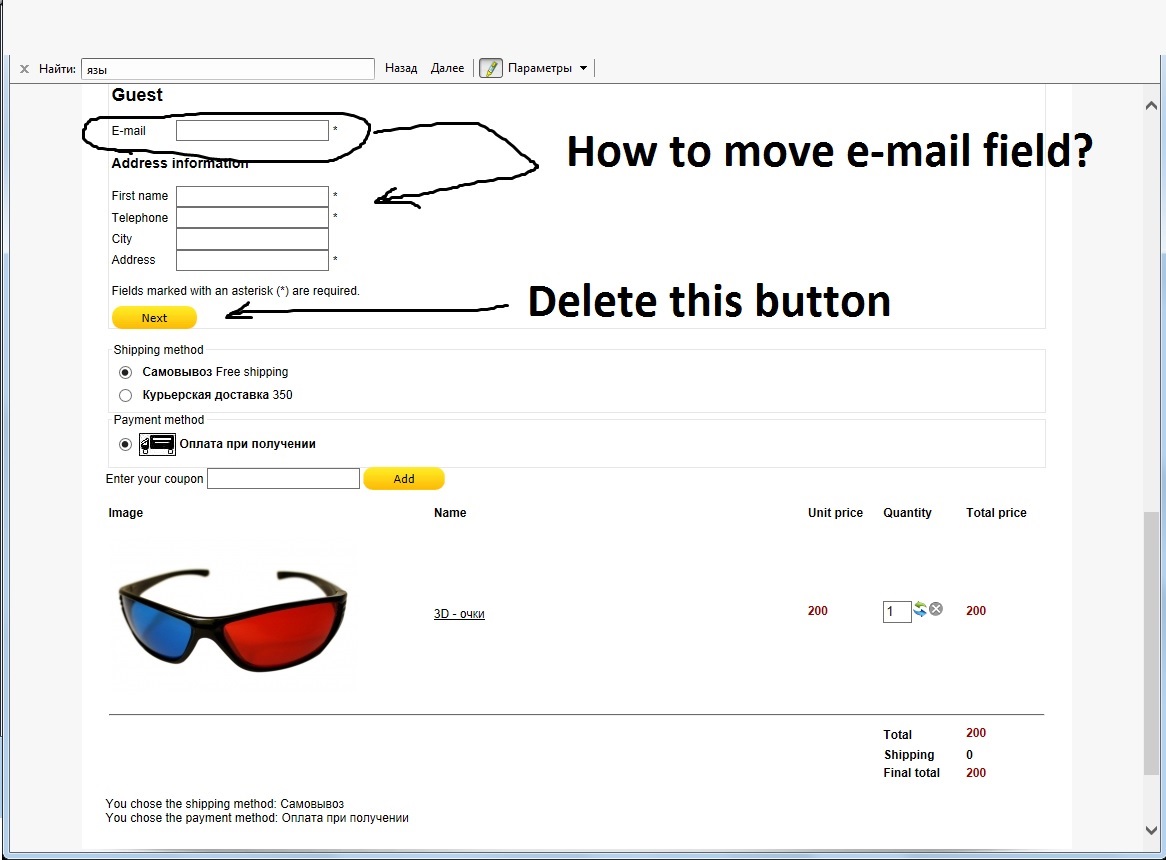Click the Unit price column header
1166x860 pixels.
click(835, 513)
